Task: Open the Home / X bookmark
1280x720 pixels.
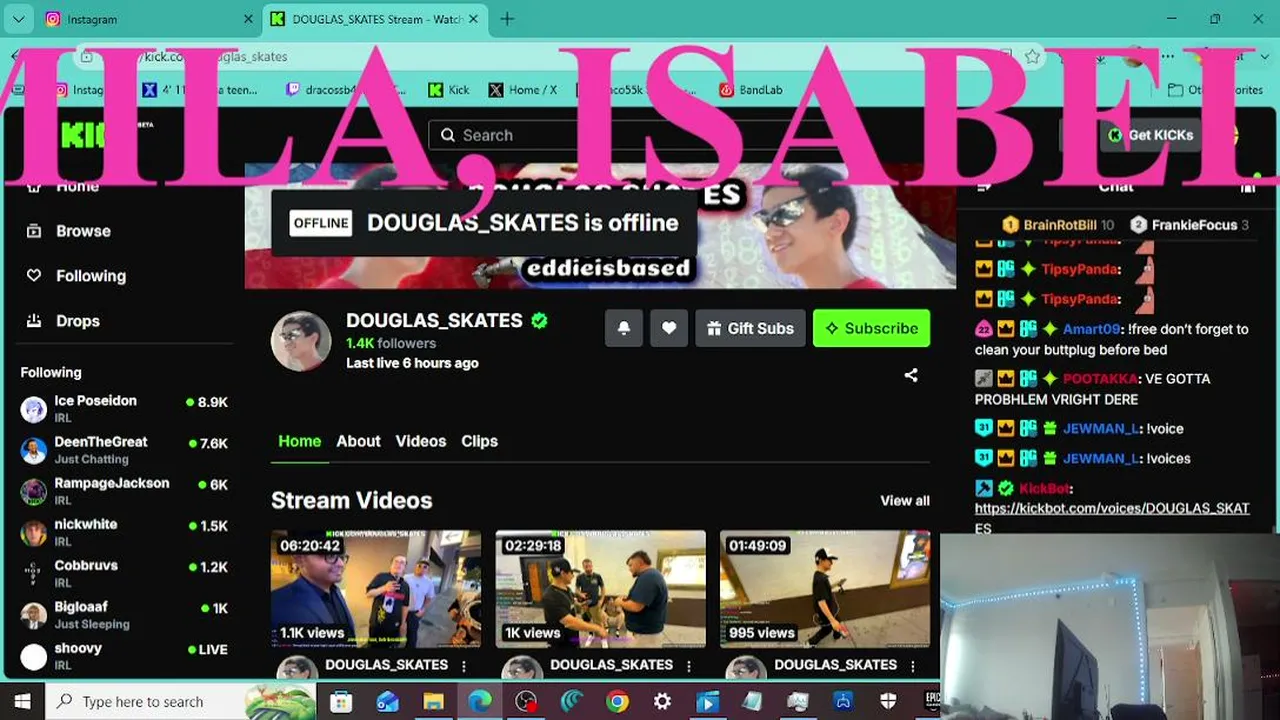Action: coord(523,90)
